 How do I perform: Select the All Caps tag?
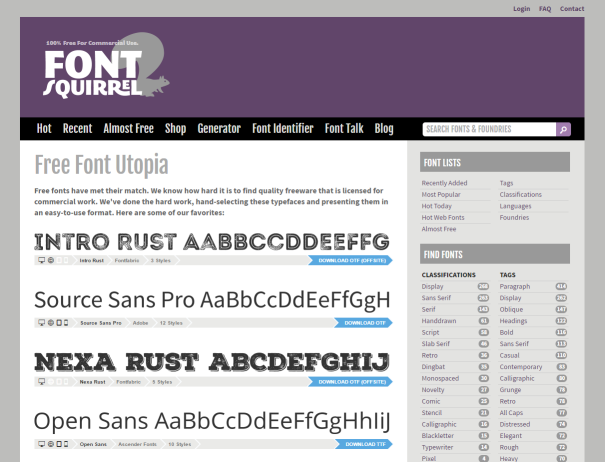pos(511,413)
